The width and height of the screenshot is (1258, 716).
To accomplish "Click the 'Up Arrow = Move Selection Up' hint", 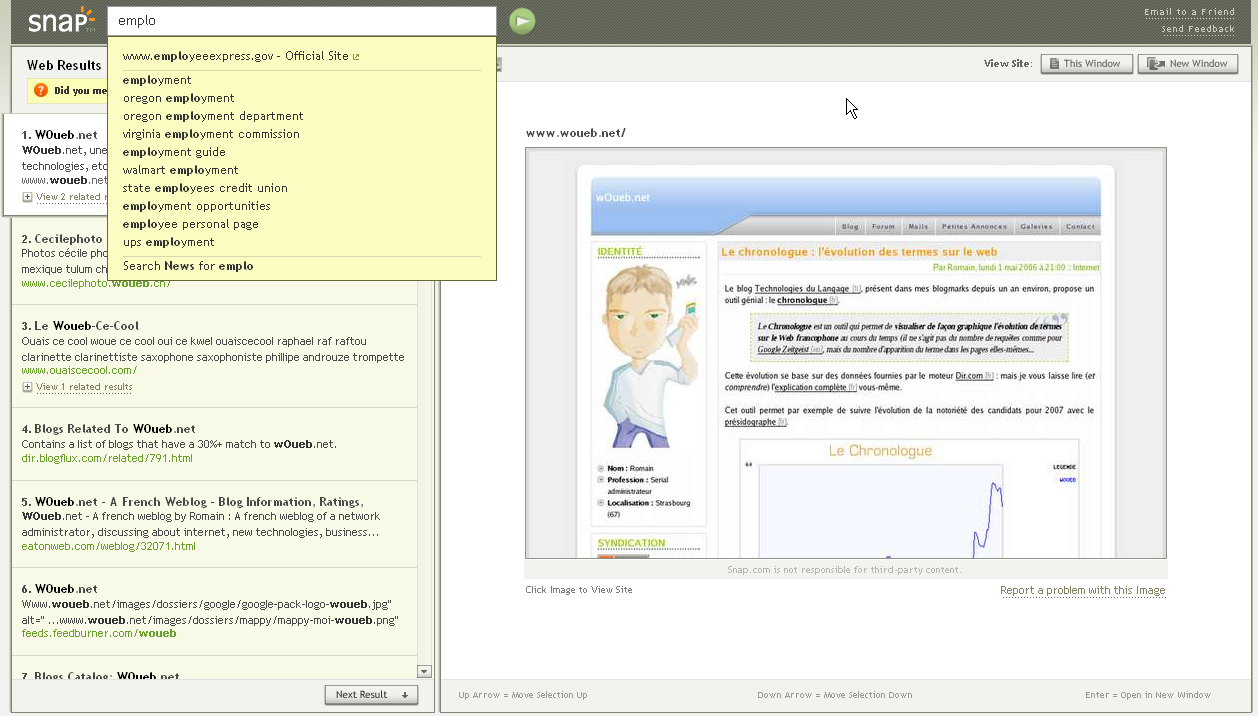I will click(x=523, y=695).
